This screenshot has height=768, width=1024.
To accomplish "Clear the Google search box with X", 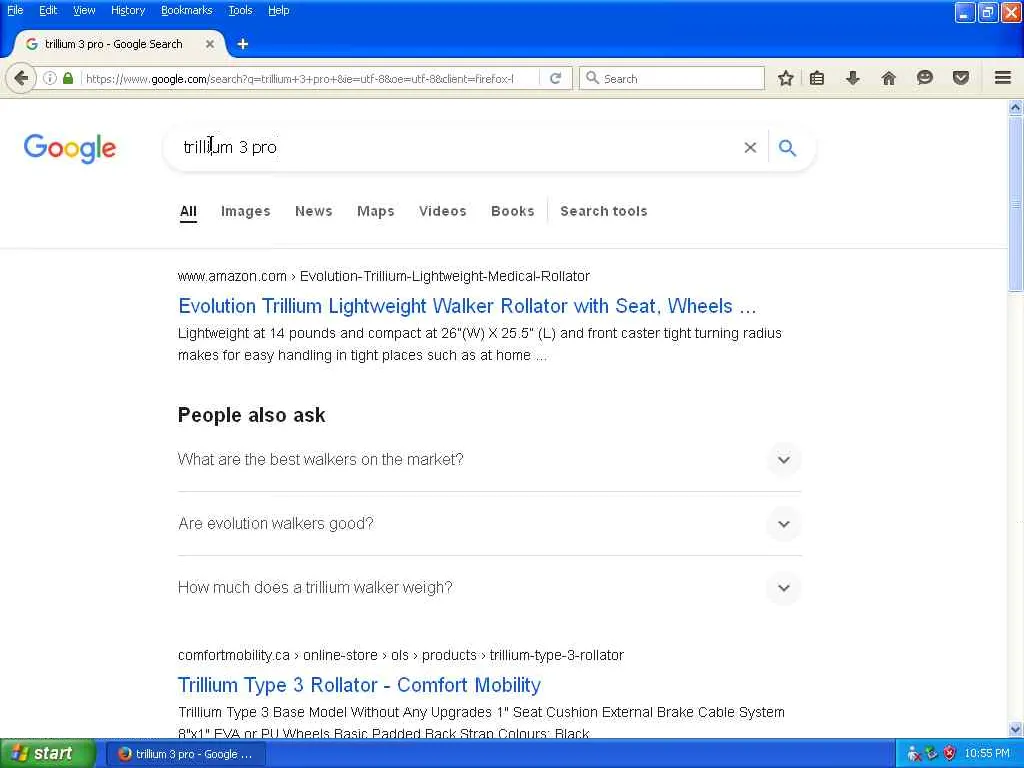I will tap(750, 148).
